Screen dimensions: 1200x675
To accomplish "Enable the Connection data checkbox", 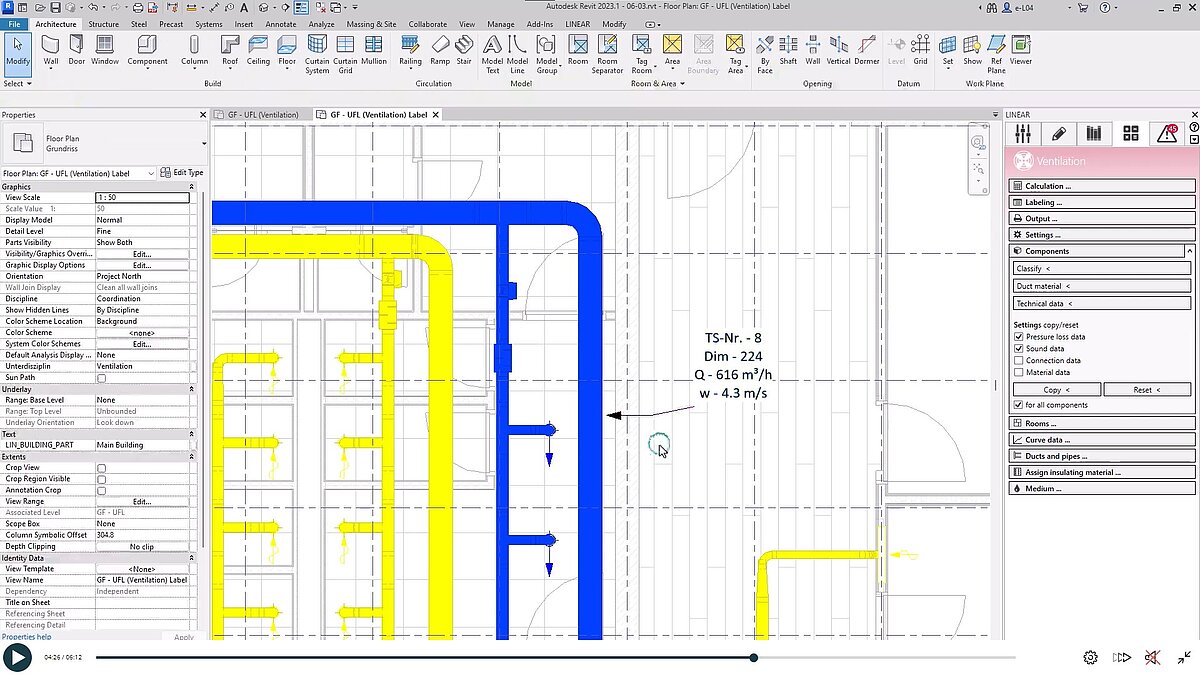I will pyautogui.click(x=1018, y=361).
